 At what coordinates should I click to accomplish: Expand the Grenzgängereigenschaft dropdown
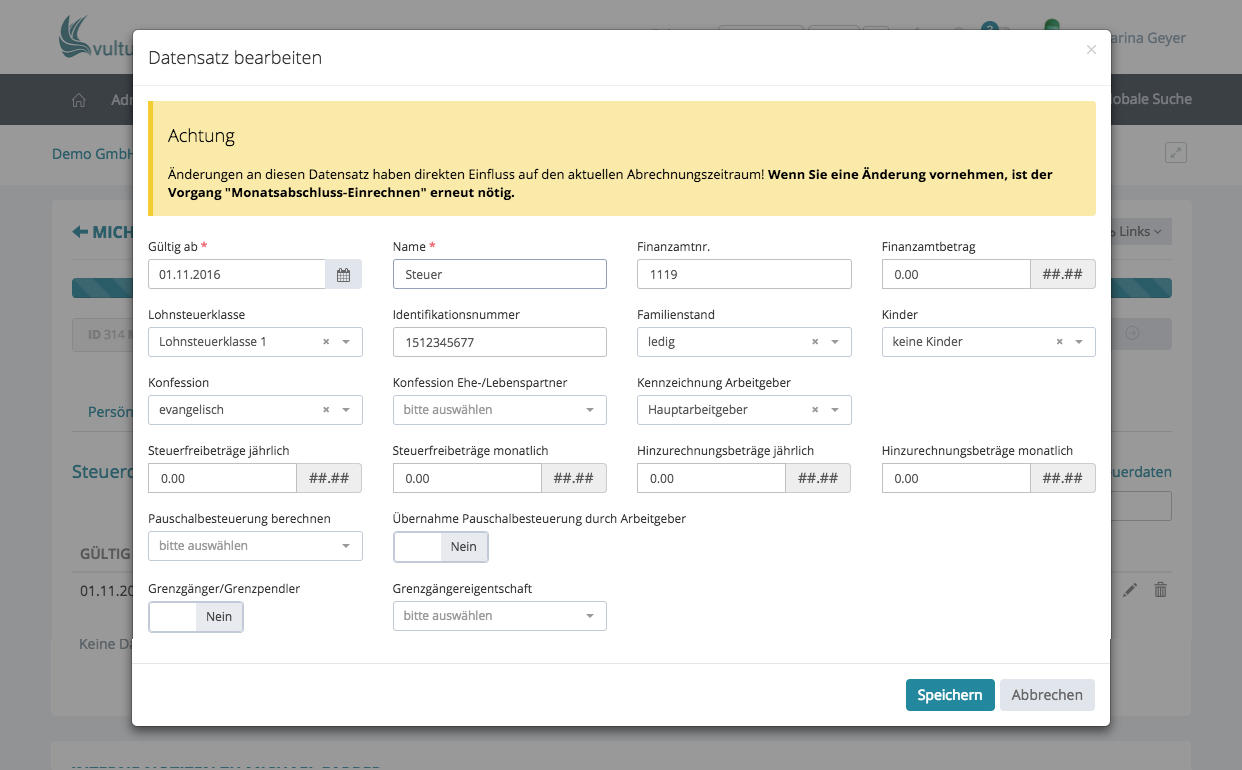point(499,616)
